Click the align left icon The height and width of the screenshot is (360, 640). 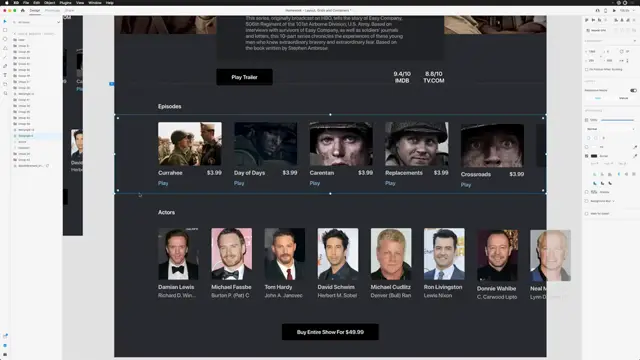coord(616,20)
